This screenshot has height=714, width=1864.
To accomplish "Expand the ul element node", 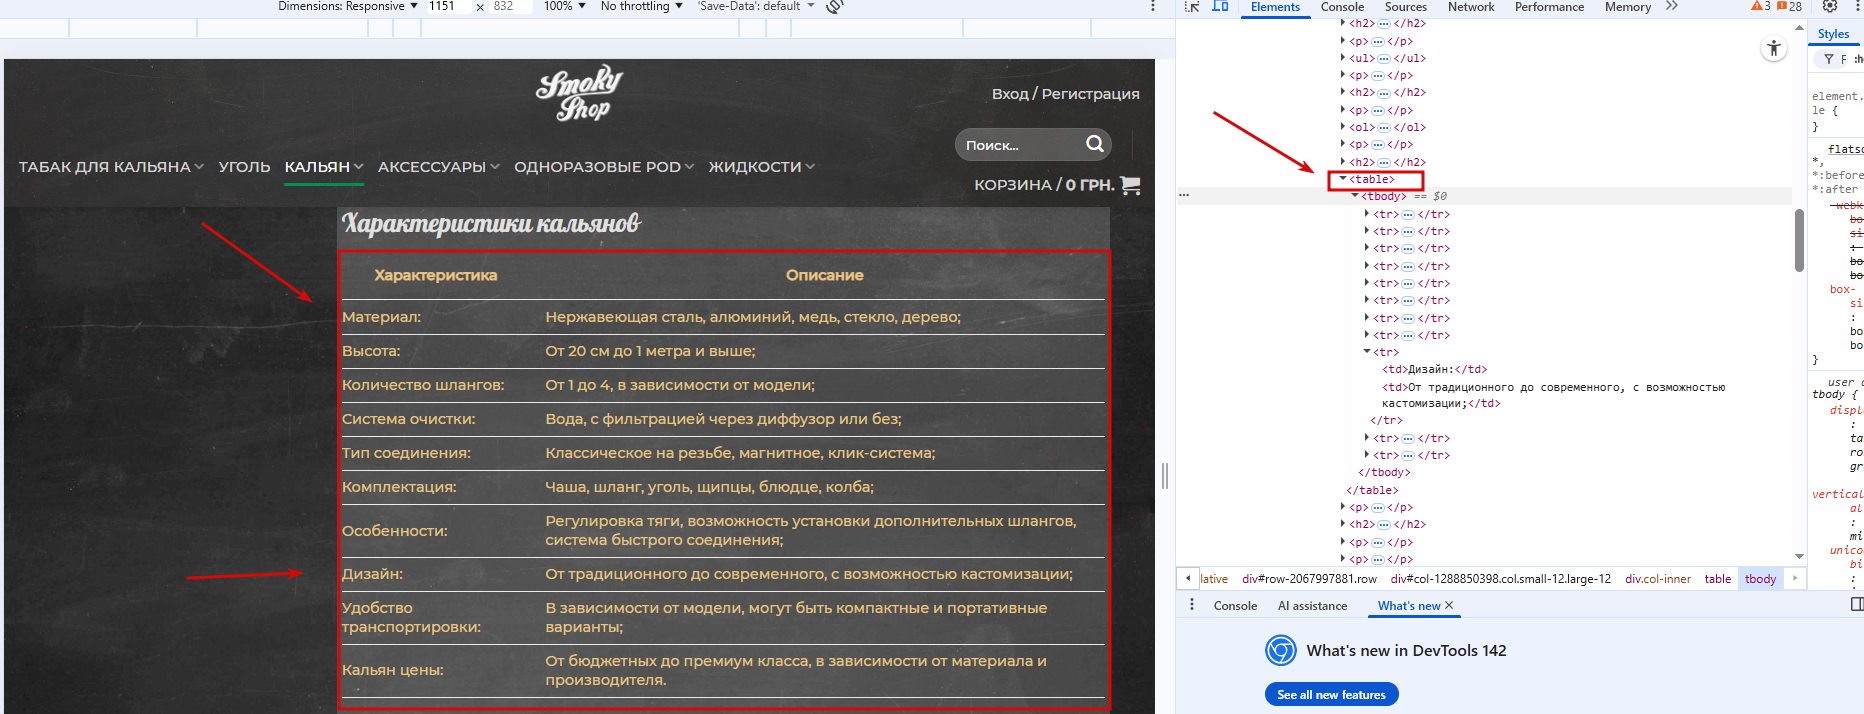I will click(x=1343, y=58).
